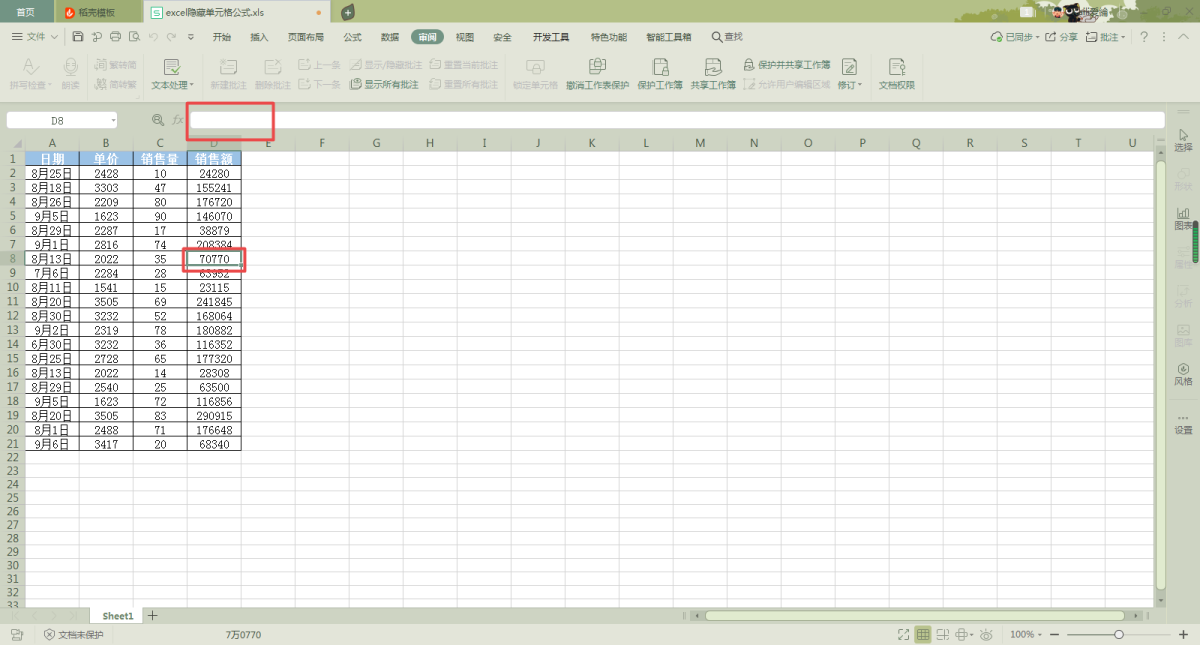Click the zoom slider handle
This screenshot has height=645, width=1200.
tap(1119, 634)
